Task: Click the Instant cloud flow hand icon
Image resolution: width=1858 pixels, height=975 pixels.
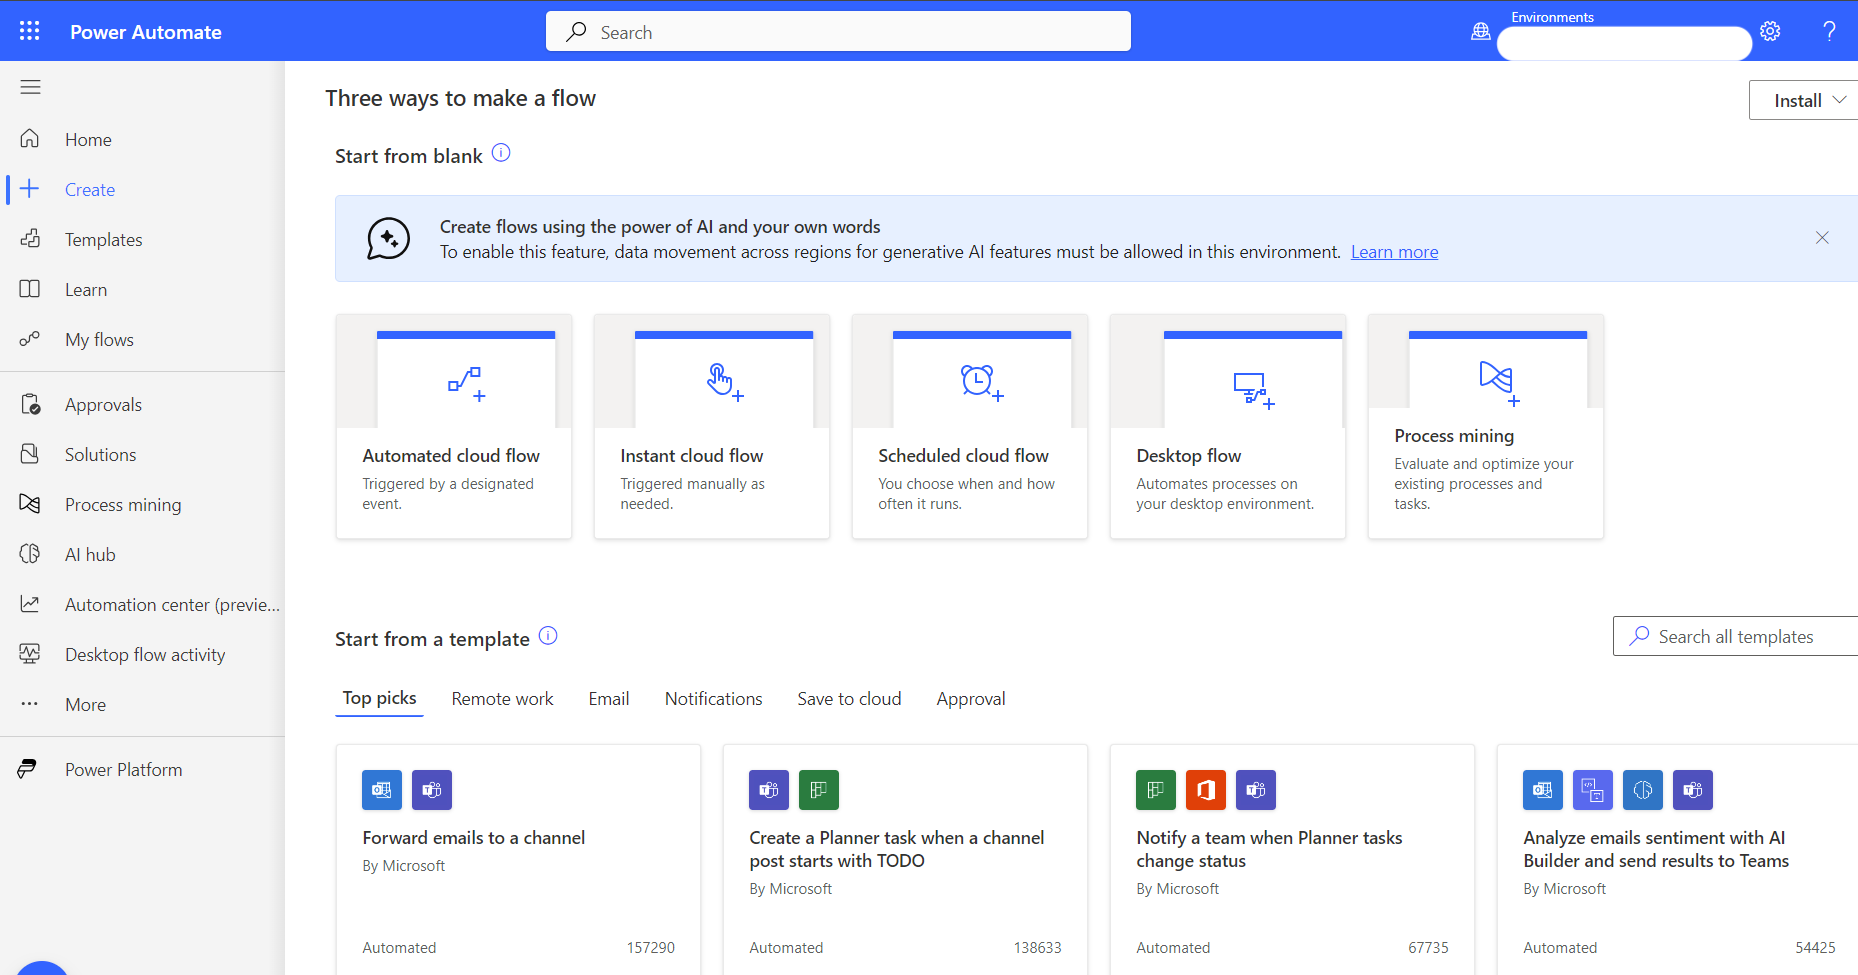Action: pyautogui.click(x=725, y=382)
